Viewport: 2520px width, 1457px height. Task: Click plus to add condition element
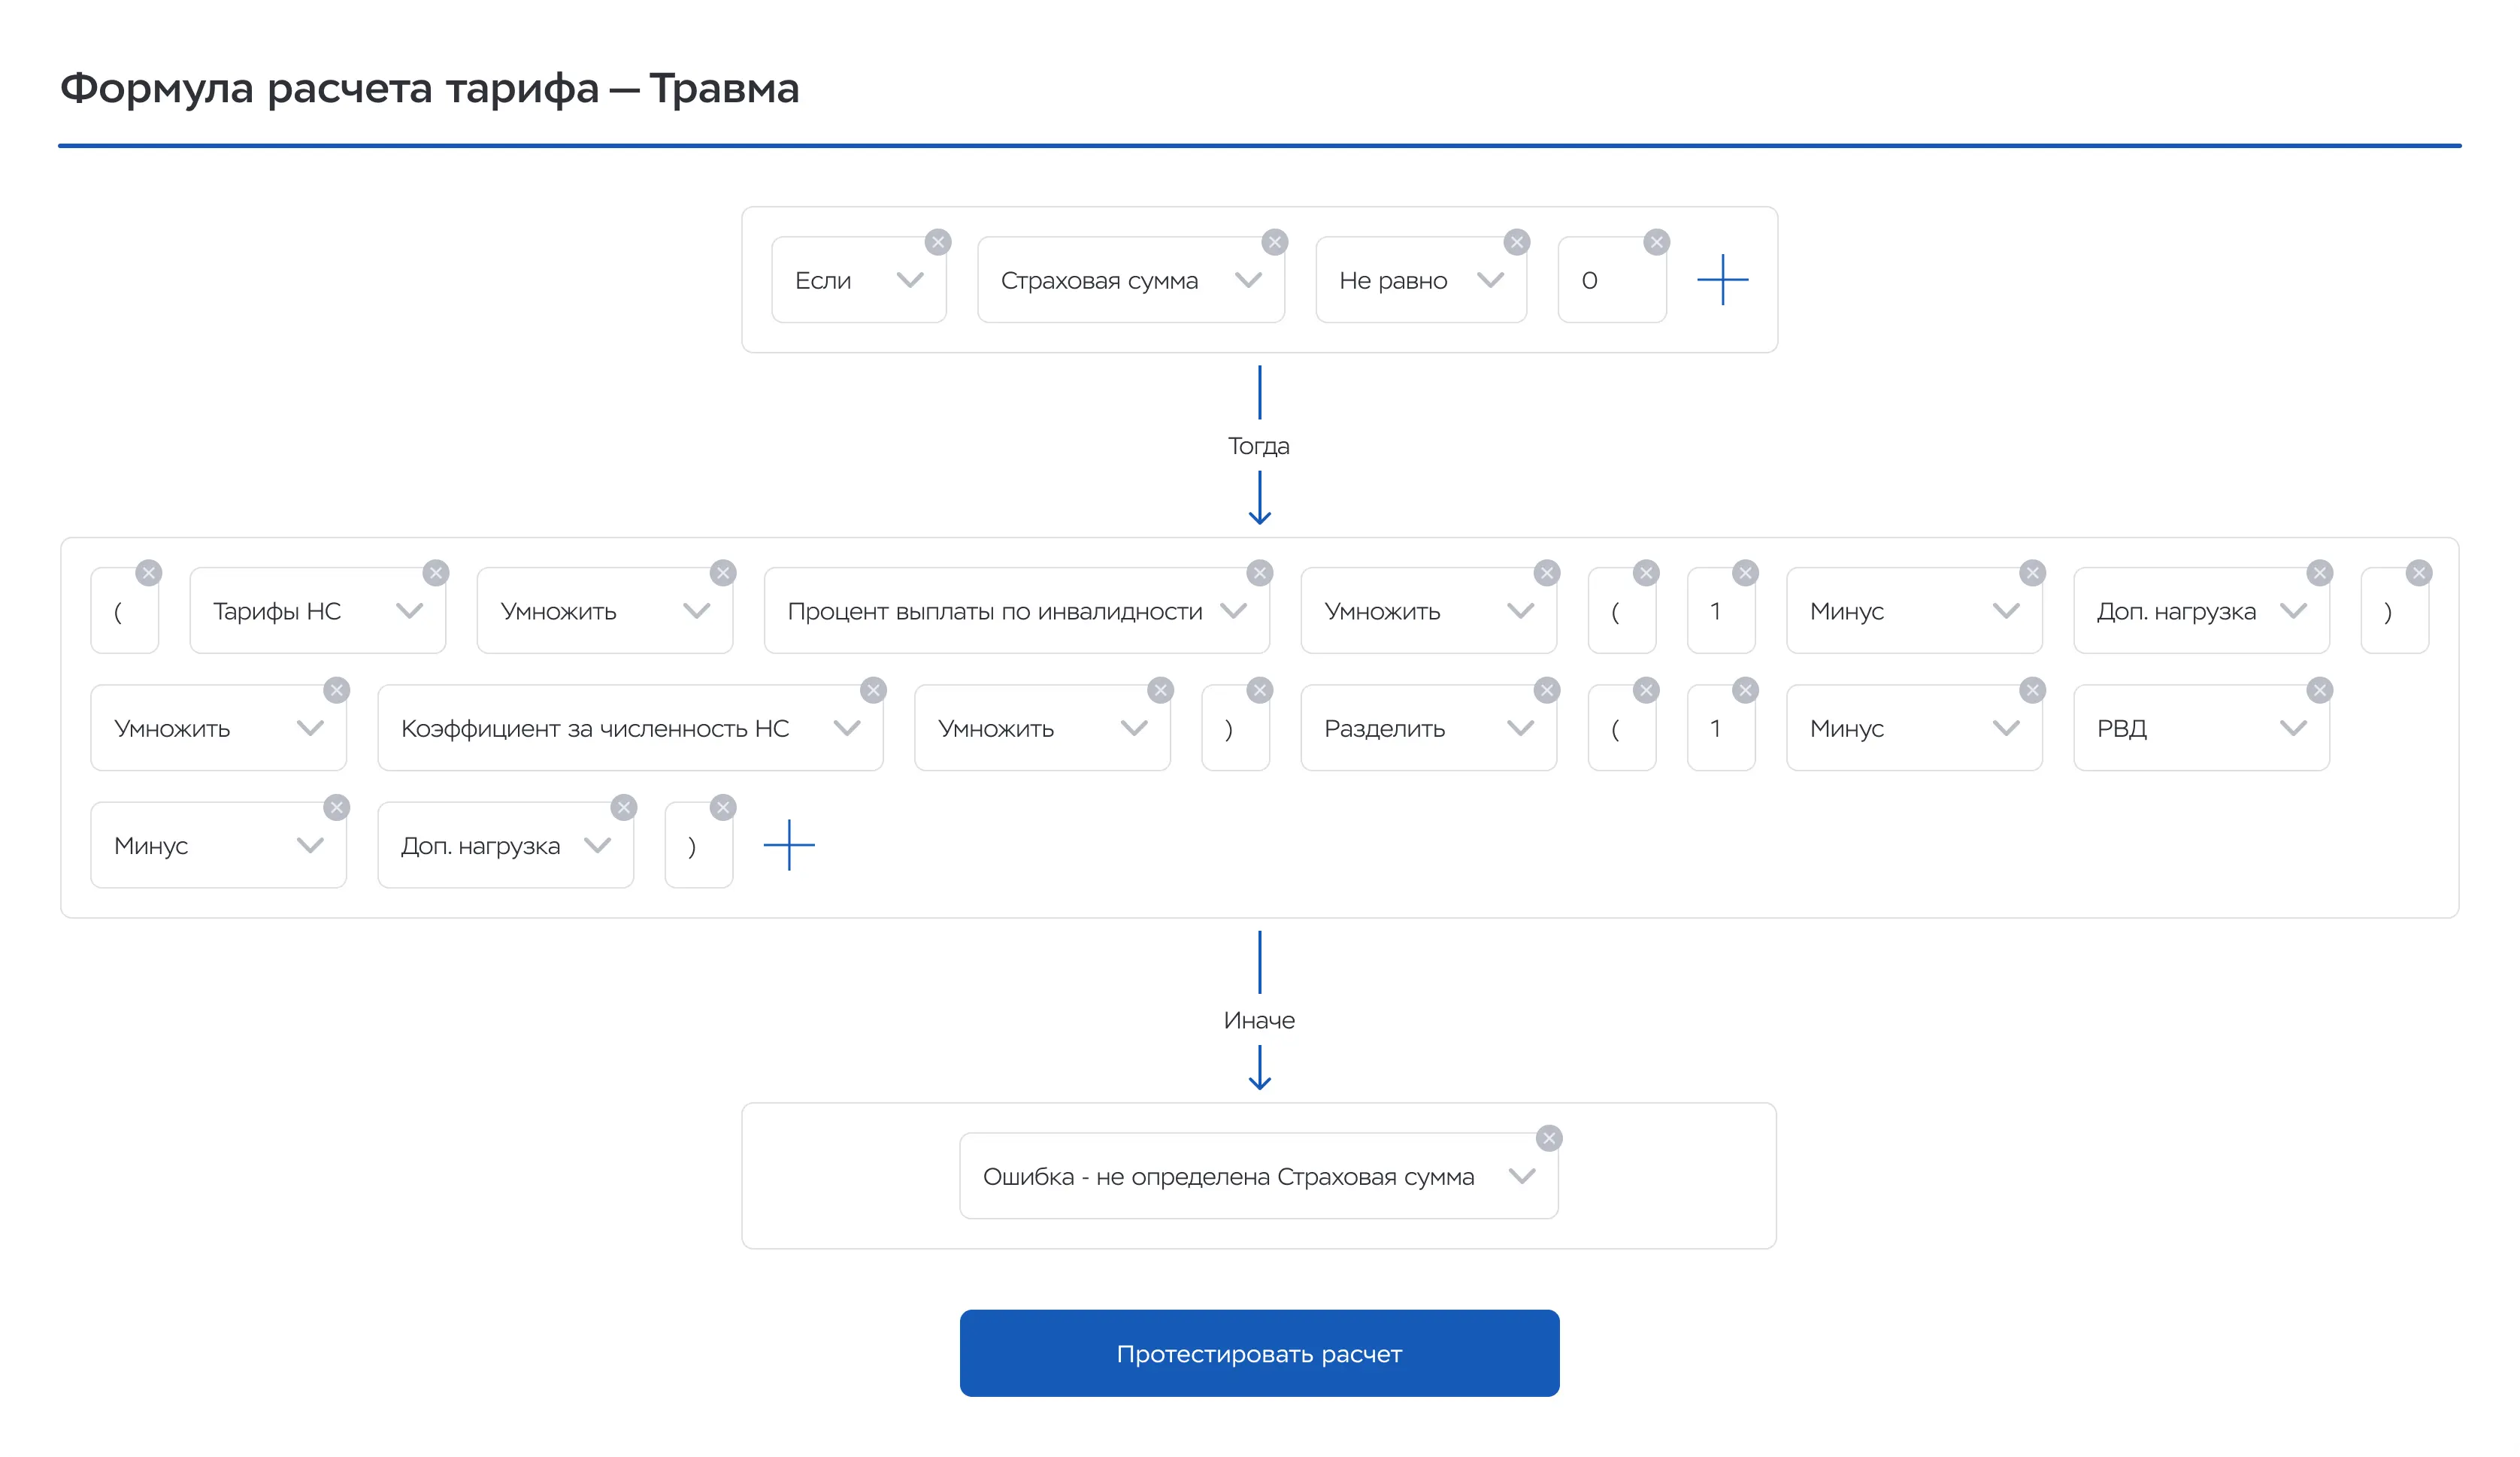(x=1722, y=279)
